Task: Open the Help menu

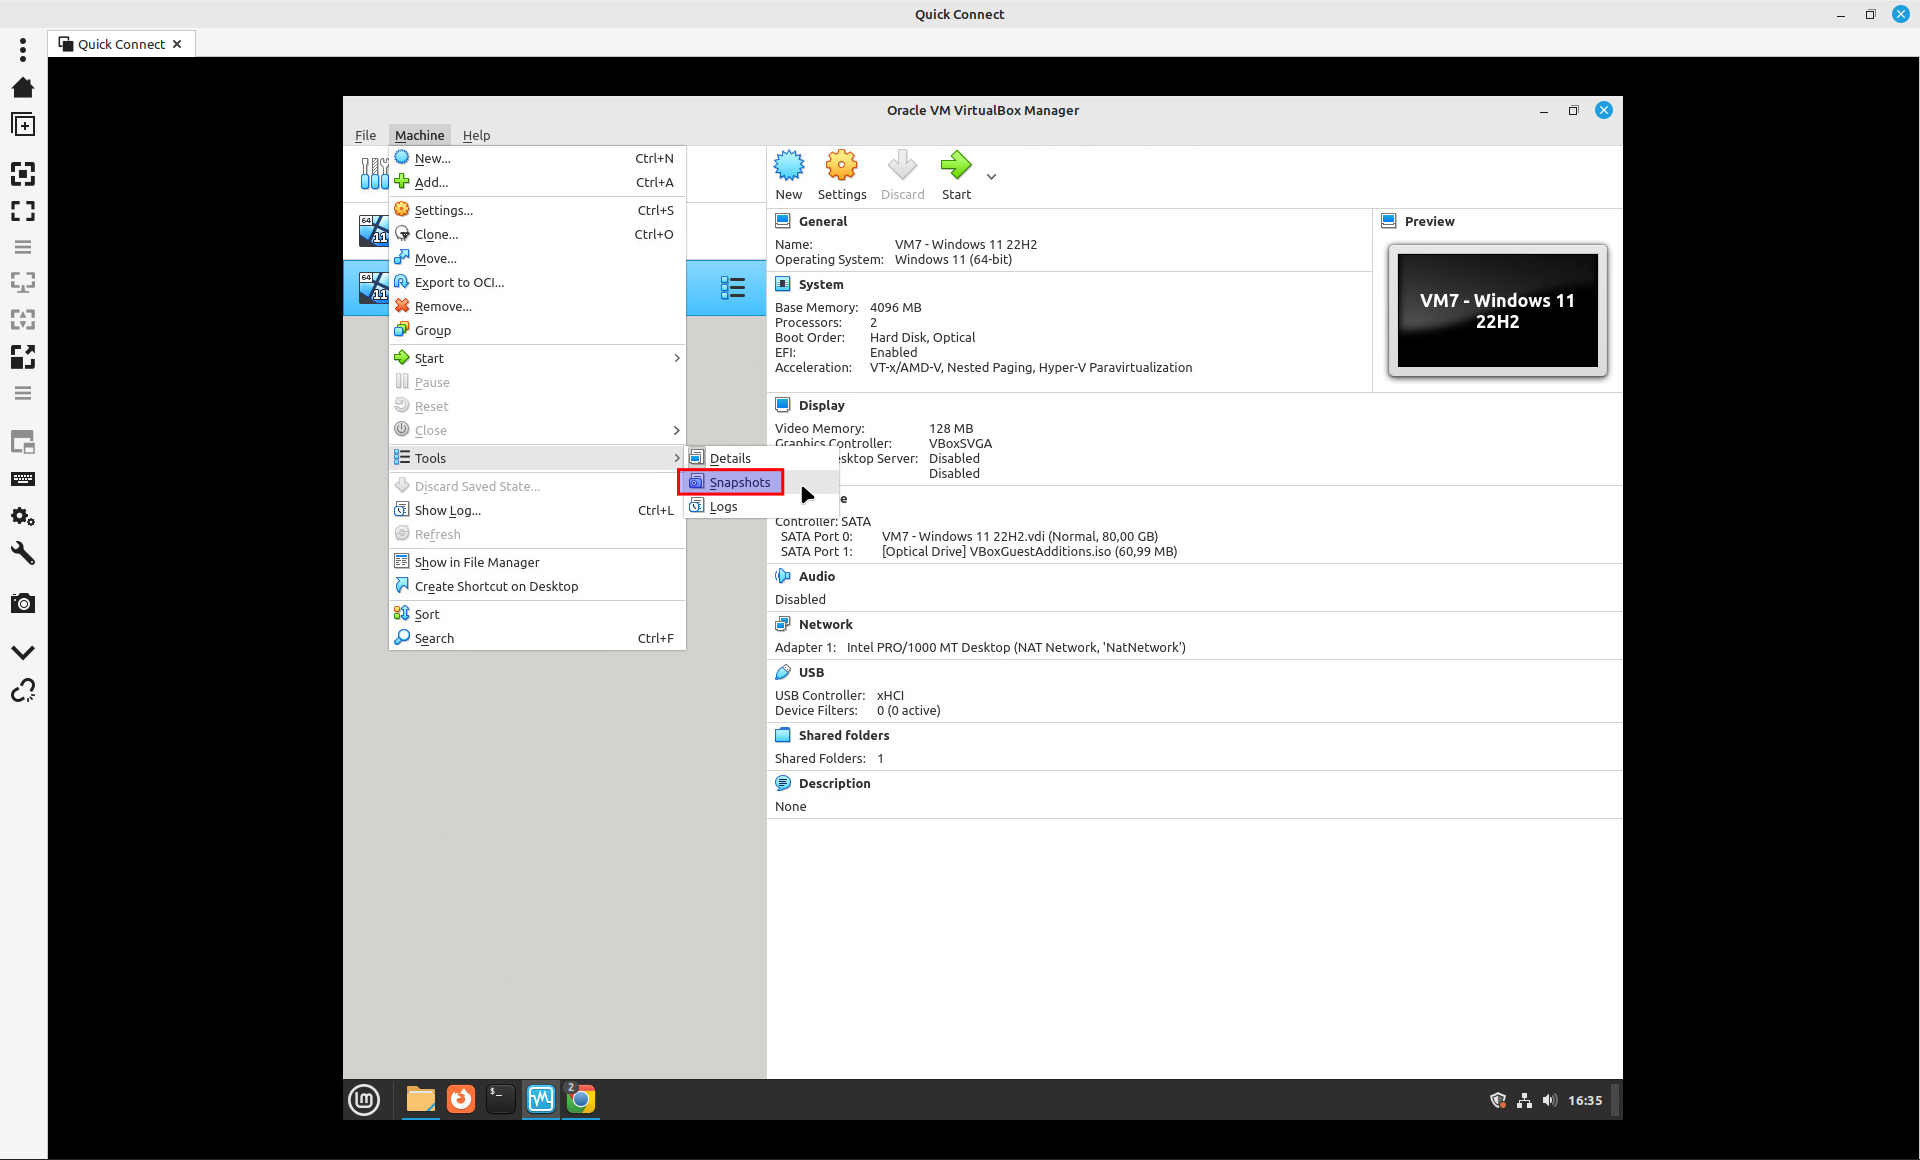Action: [476, 135]
